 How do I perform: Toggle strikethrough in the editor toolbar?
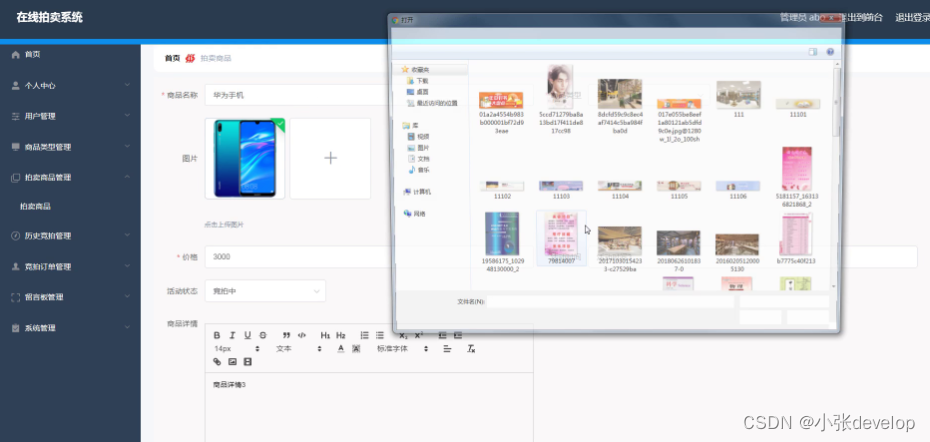click(x=263, y=335)
